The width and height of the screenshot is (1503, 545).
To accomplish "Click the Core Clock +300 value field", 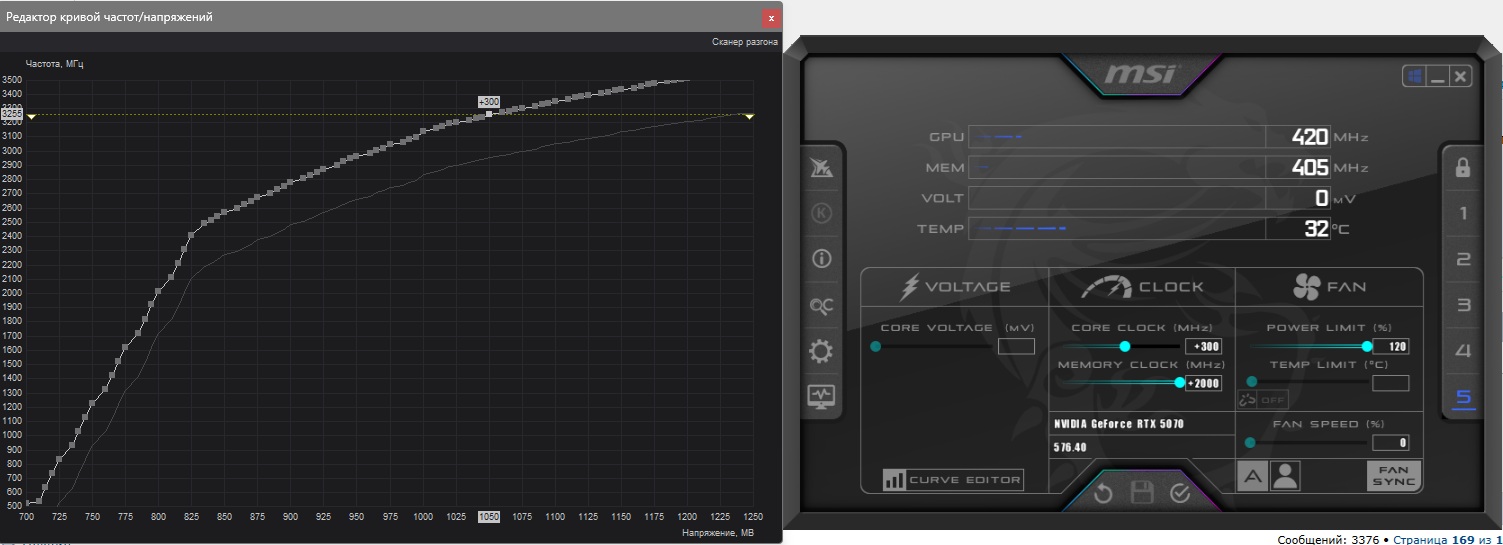I will point(1203,346).
